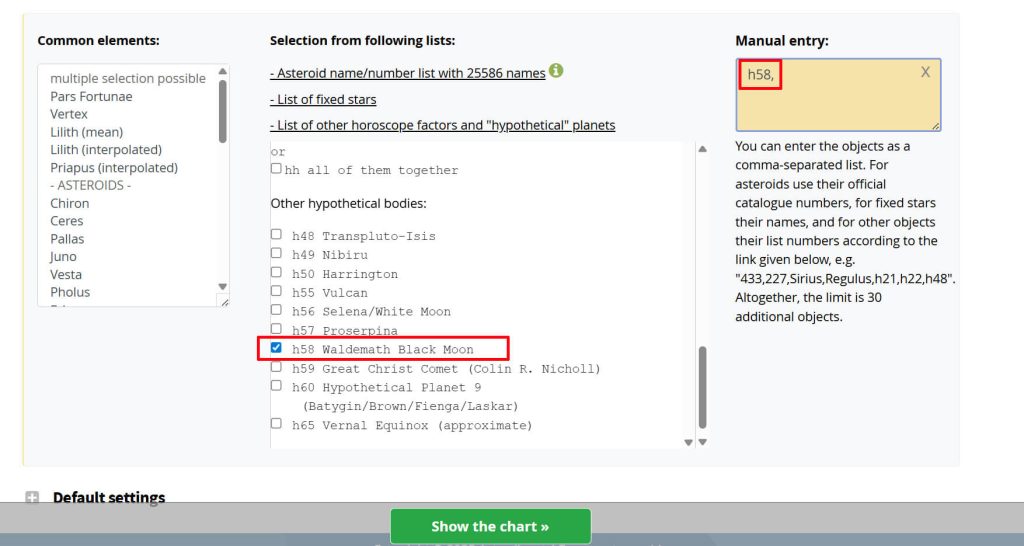The image size is (1024, 546).
Task: Check h60 Hypothetical Planet 9
Action: coord(276,386)
